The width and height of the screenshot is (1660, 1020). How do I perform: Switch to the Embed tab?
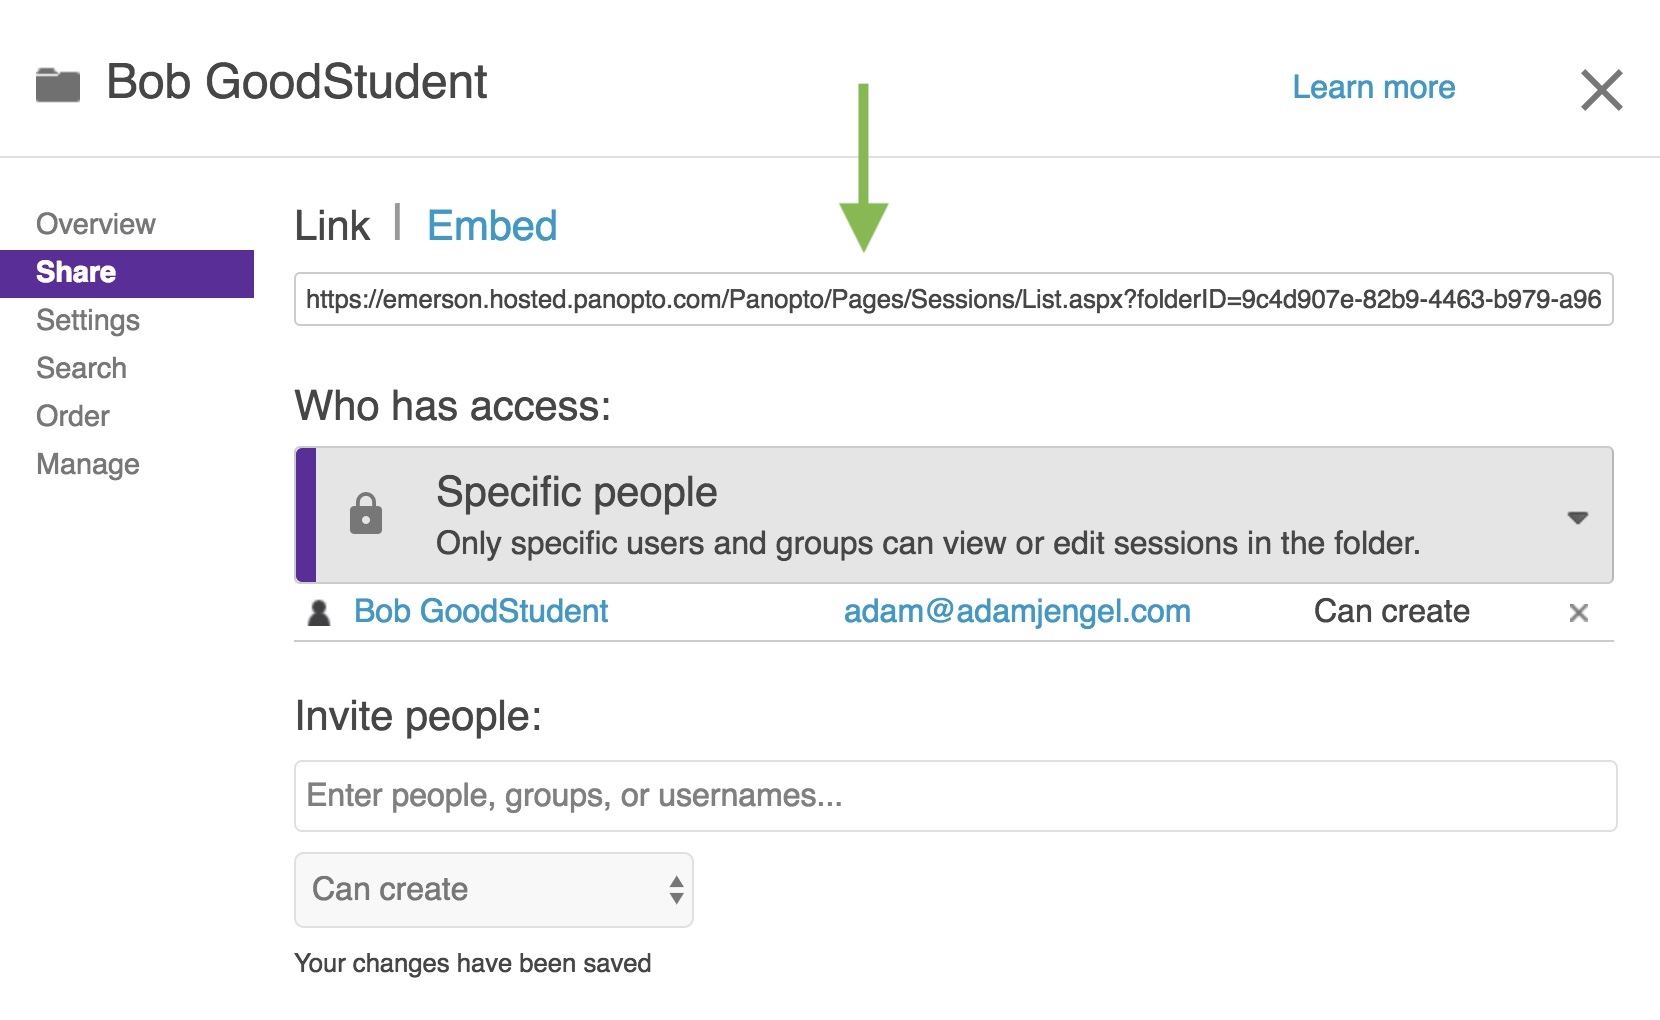492,226
